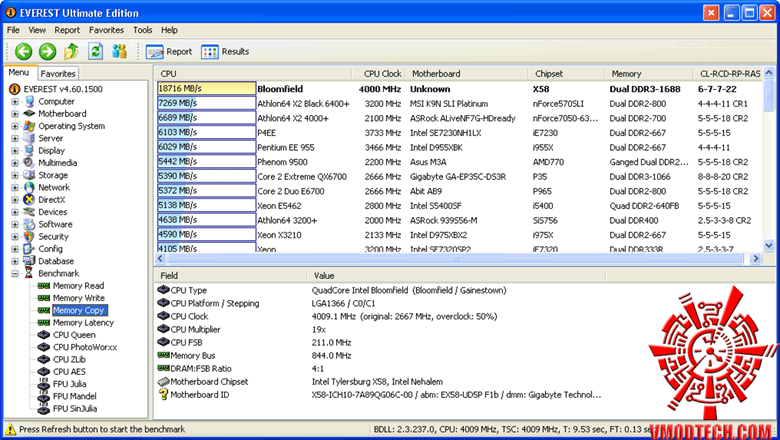Viewport: 780px width, 440px height.
Task: Expand the Computer tree node
Action: [15, 102]
